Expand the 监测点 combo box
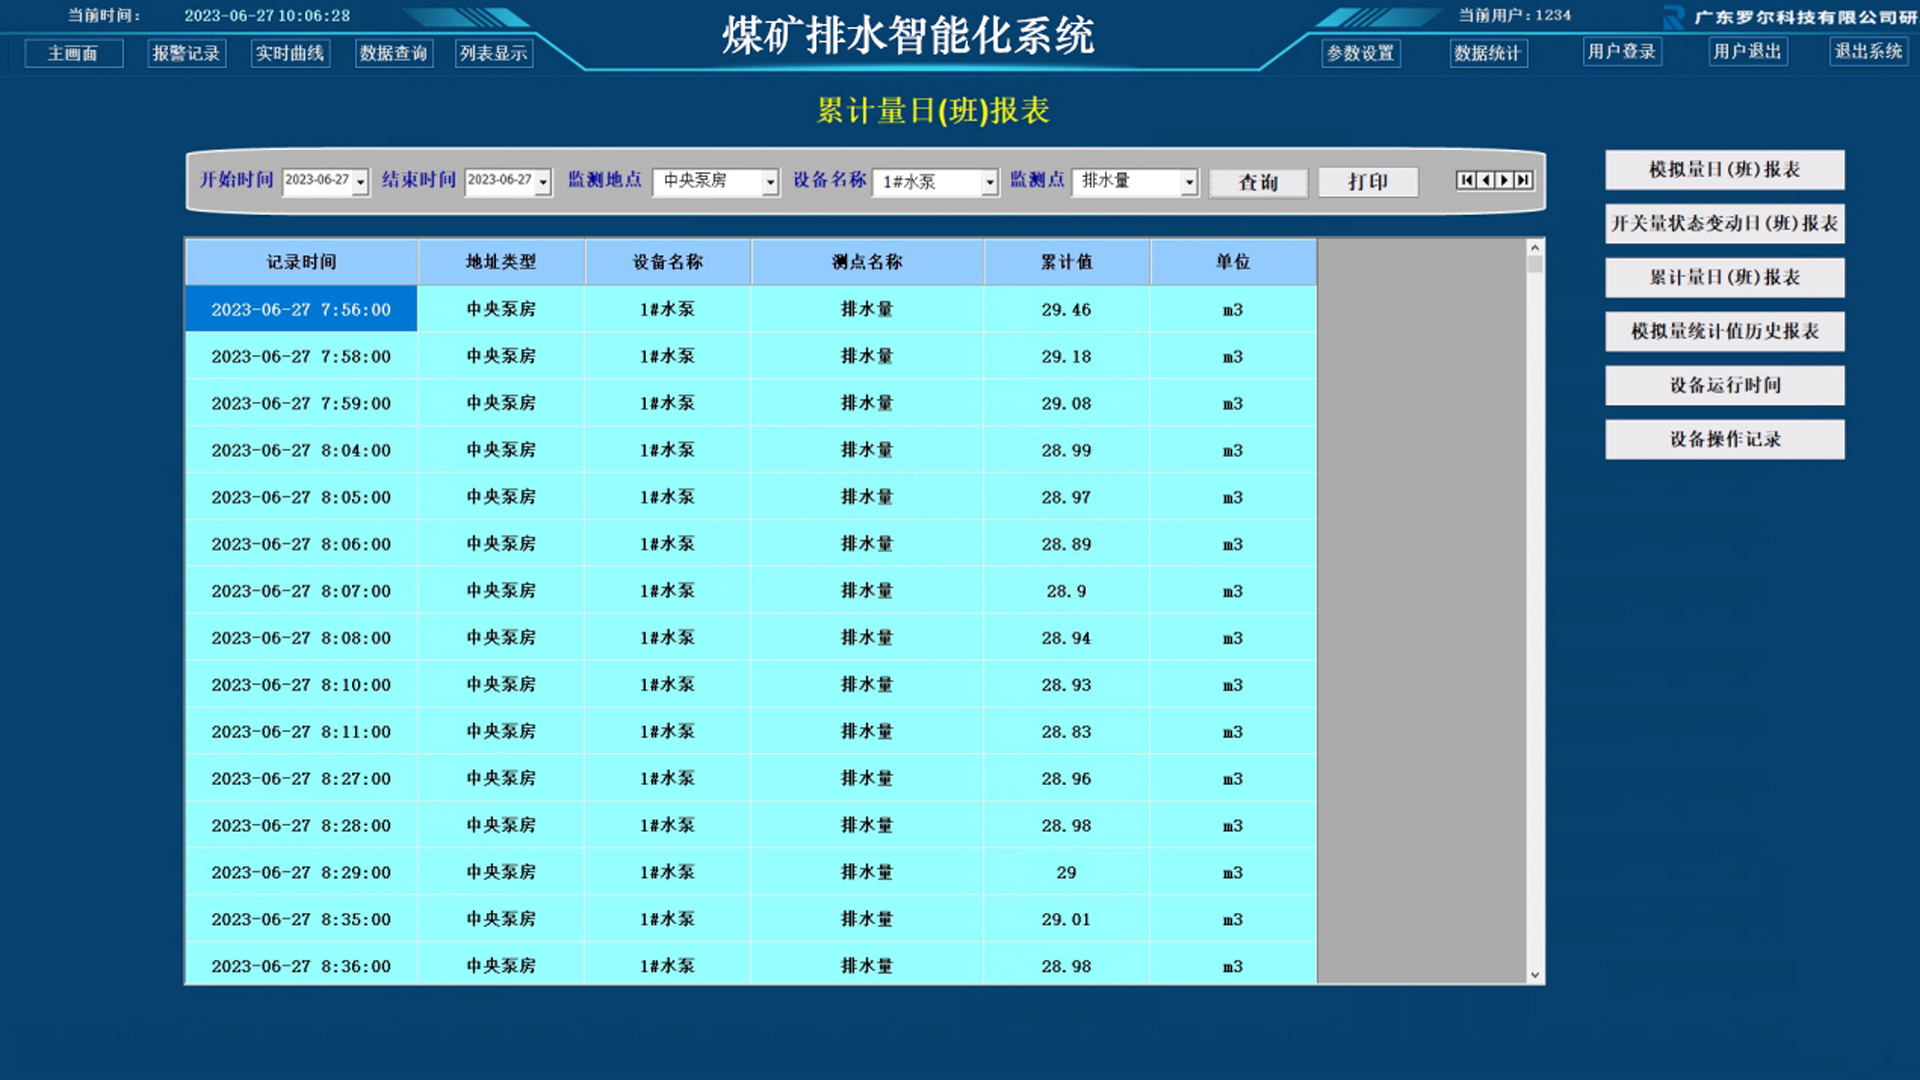This screenshot has height=1080, width=1920. click(x=1189, y=182)
